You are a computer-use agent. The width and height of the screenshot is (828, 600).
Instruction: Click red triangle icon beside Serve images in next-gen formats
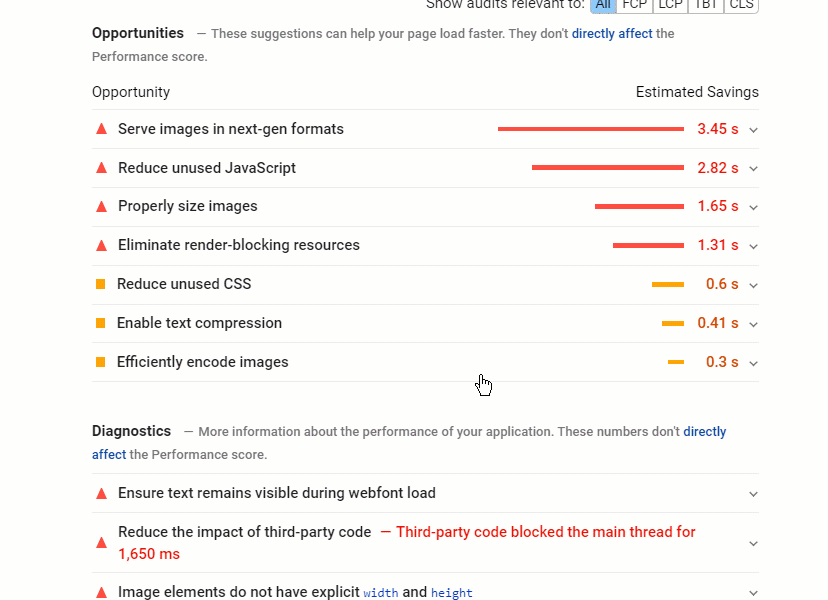pyautogui.click(x=101, y=129)
